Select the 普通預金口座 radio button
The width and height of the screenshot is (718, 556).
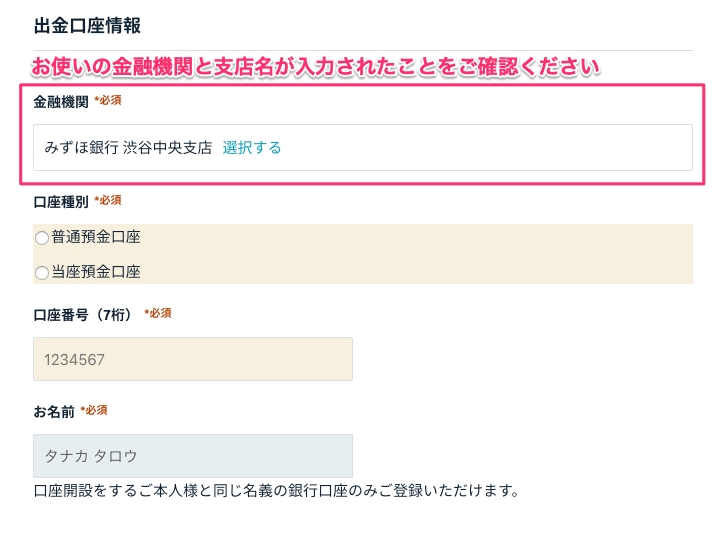pyautogui.click(x=42, y=238)
